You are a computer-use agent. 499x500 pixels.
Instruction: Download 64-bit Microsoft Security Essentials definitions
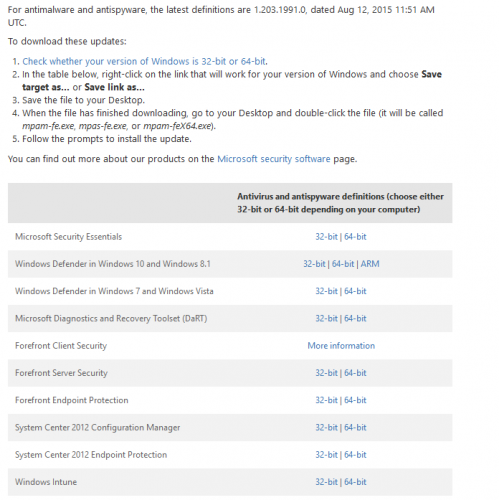pos(355,237)
